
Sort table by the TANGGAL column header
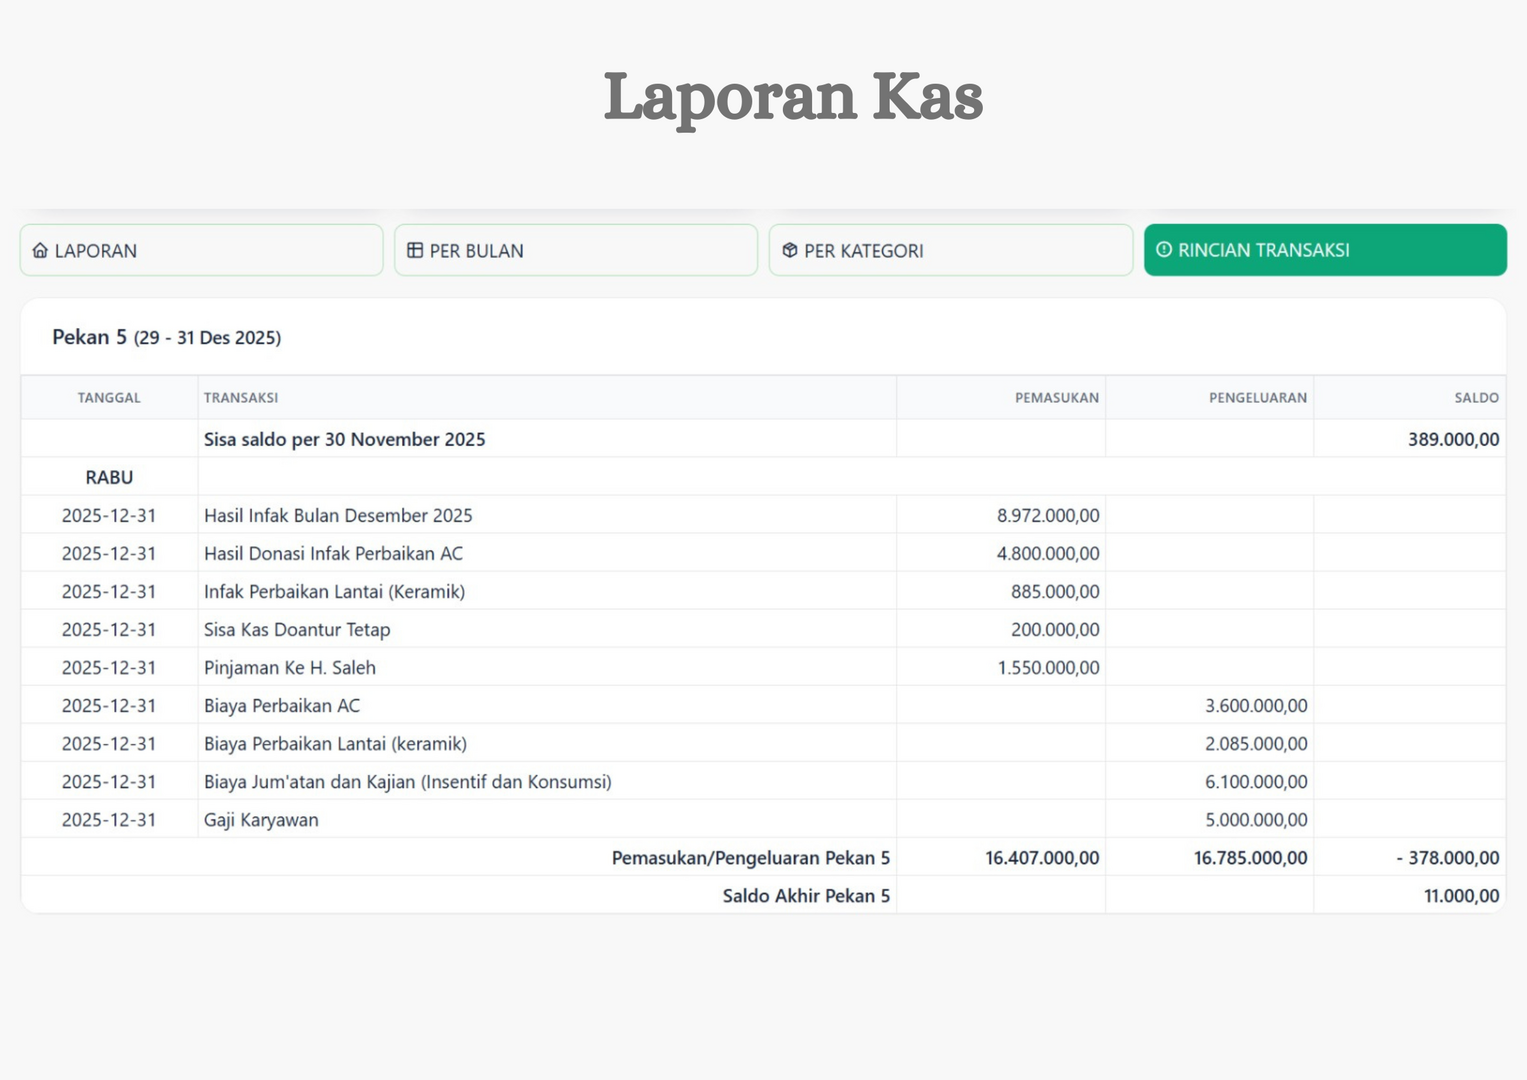[x=108, y=397]
